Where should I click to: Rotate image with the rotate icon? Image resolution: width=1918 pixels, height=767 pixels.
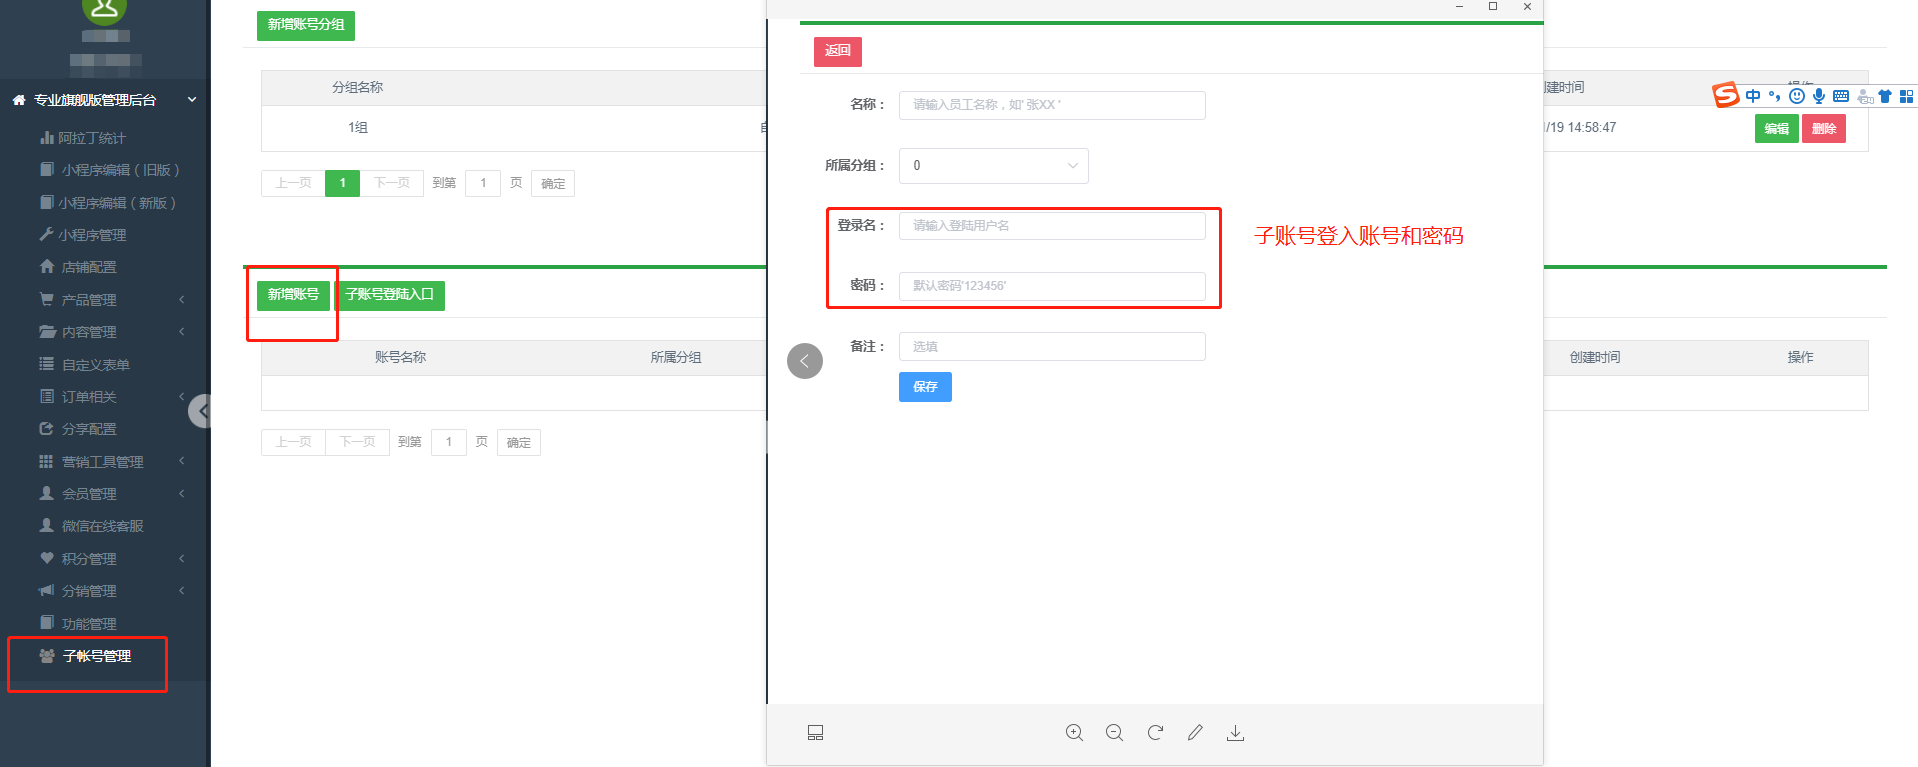point(1155,733)
